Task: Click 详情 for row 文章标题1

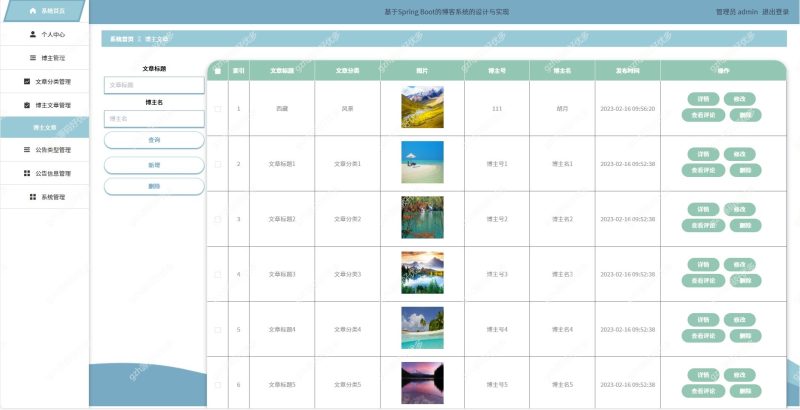Action: (703, 154)
